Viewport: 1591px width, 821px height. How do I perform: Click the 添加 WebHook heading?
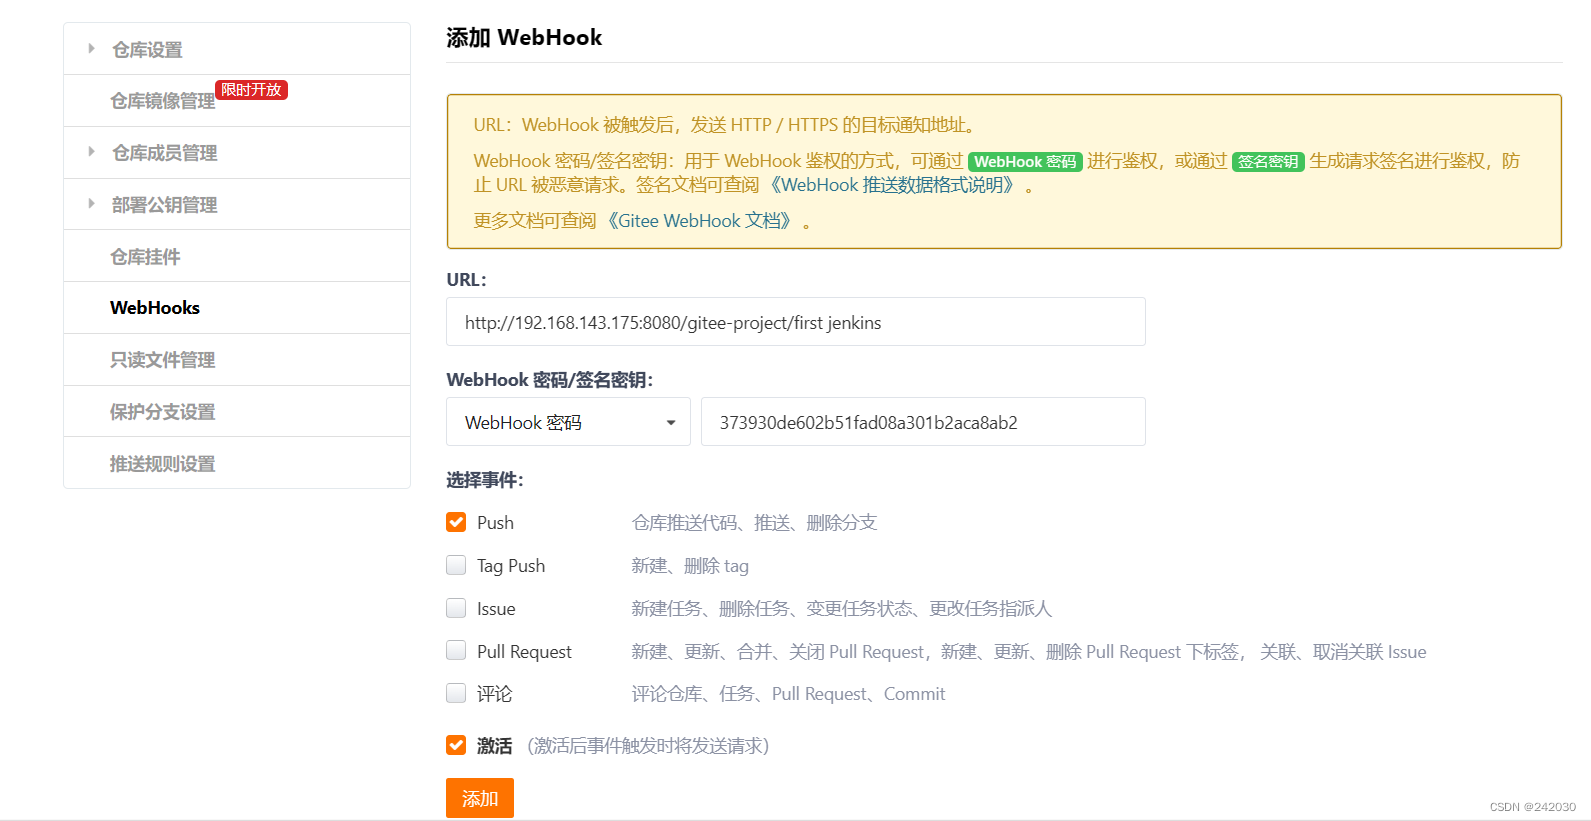tap(524, 38)
